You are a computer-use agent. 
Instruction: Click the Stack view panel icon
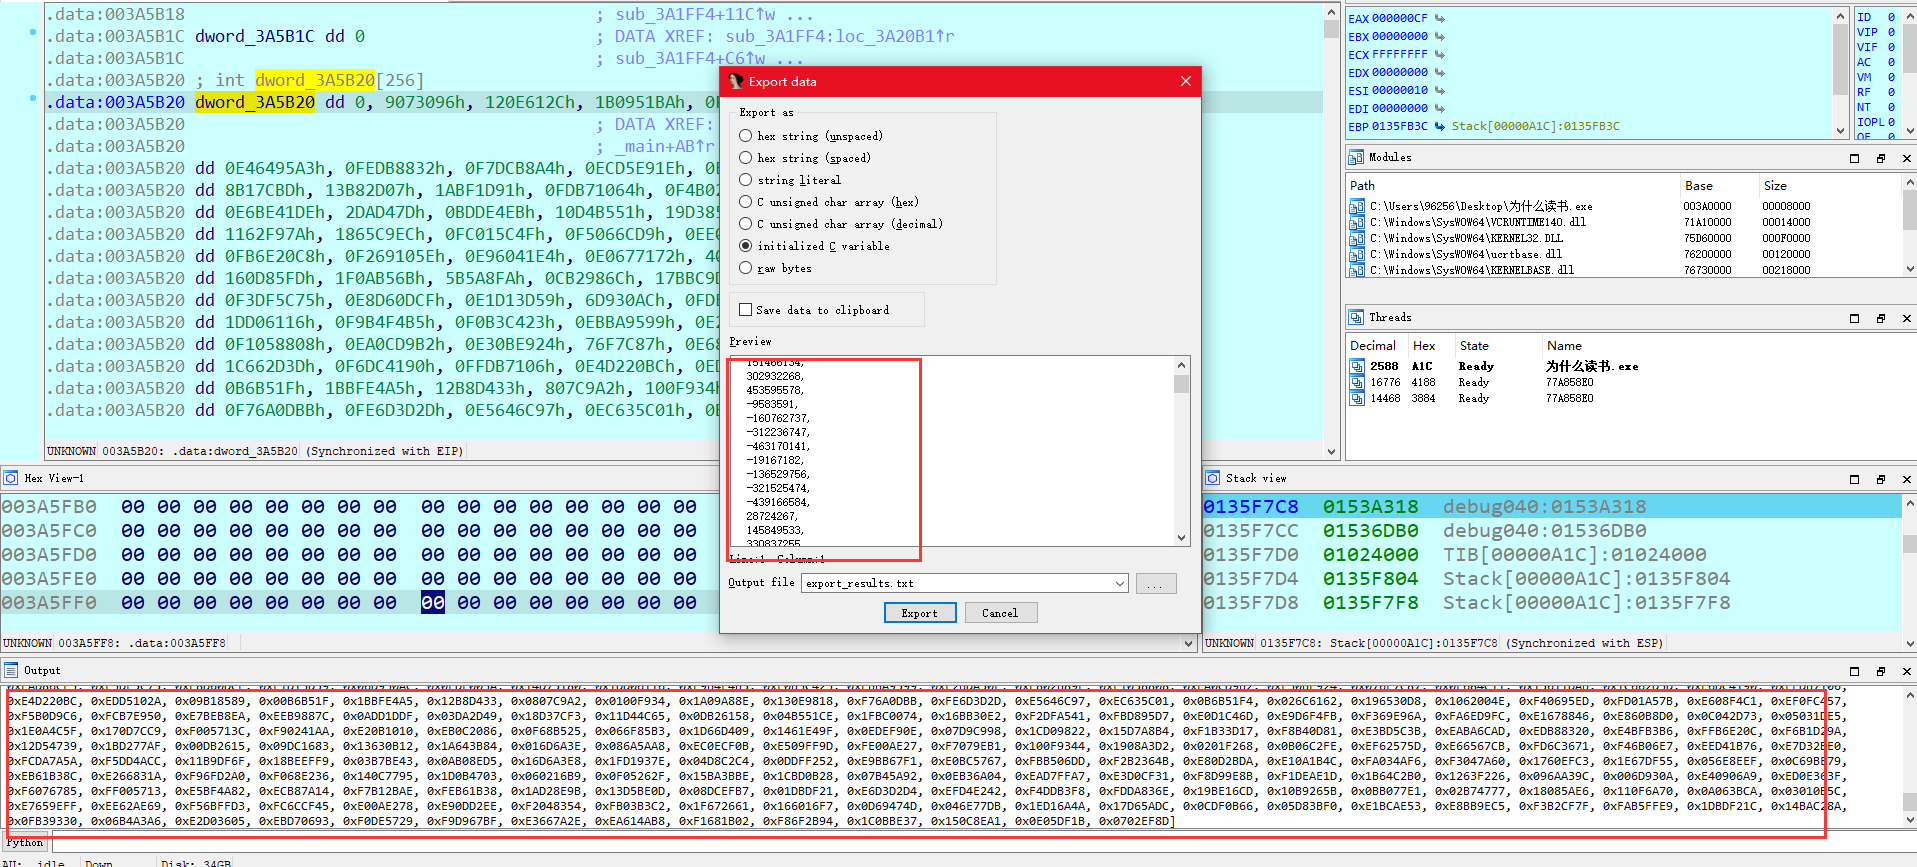[x=1213, y=478]
